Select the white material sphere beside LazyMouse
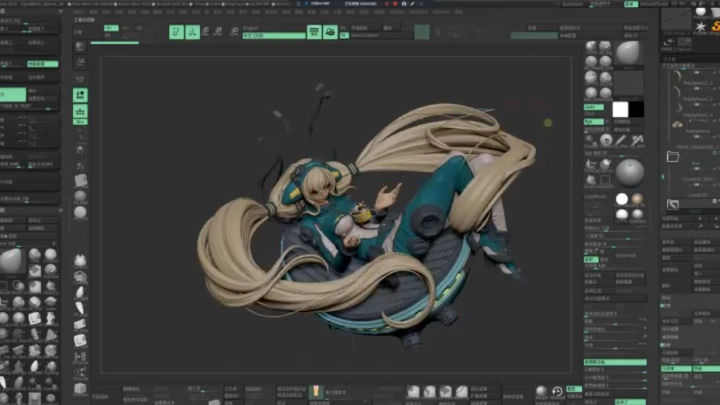This screenshot has width=720, height=405. click(x=622, y=199)
